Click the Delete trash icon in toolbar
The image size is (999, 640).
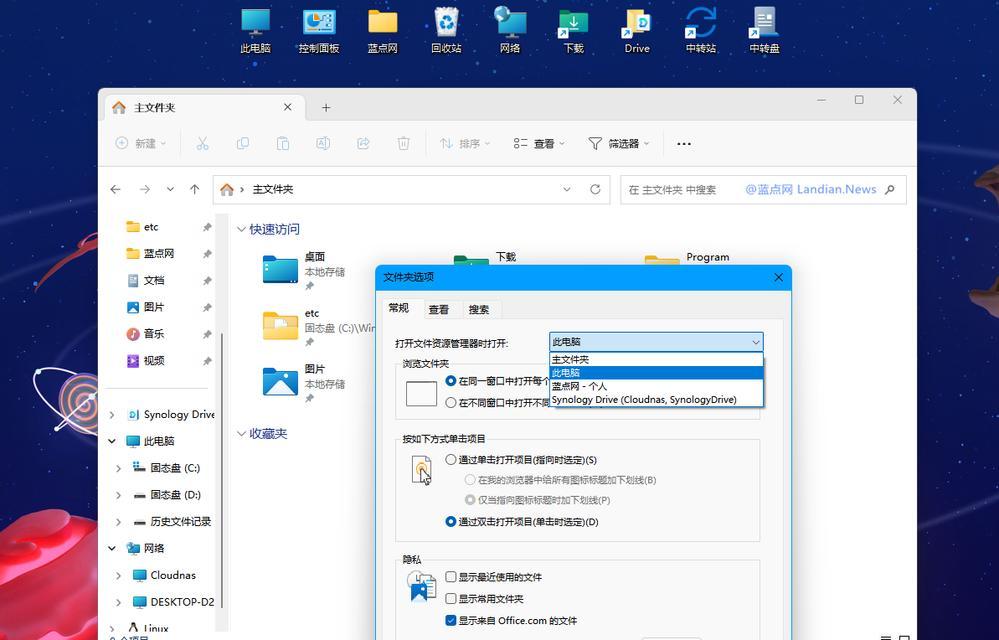click(x=403, y=143)
